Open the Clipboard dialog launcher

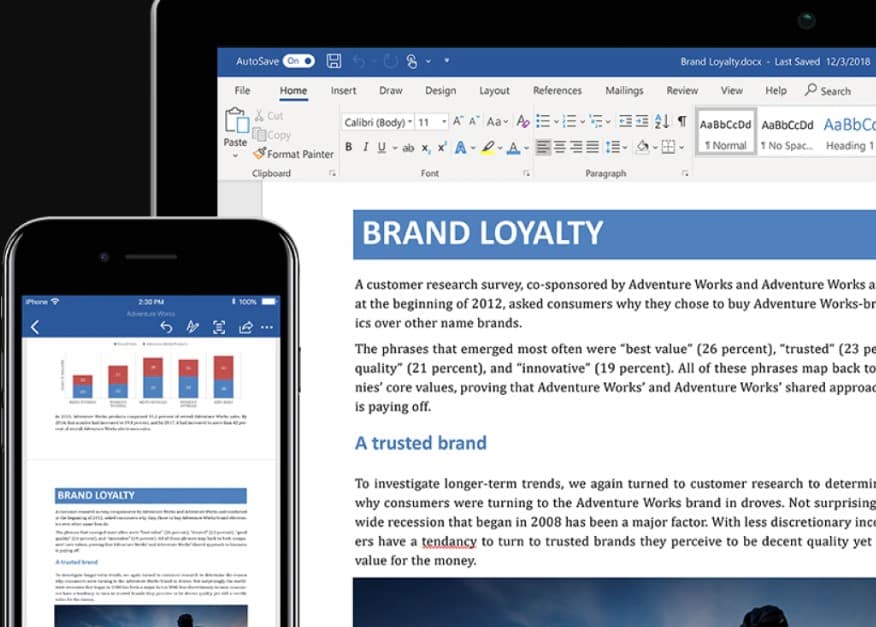(x=332, y=174)
